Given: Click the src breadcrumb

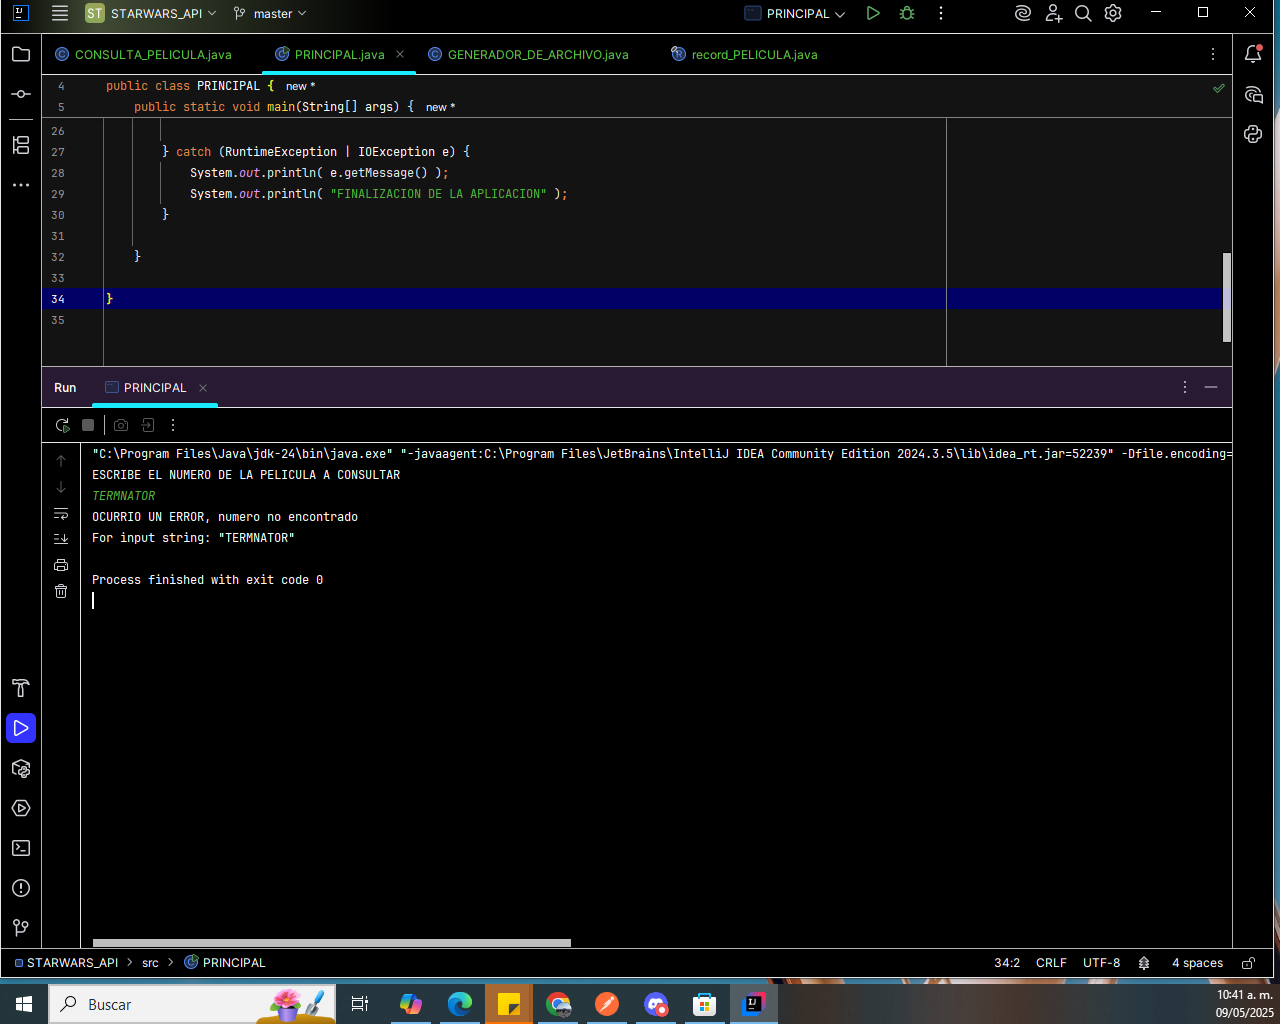Looking at the screenshot, I should click(150, 963).
